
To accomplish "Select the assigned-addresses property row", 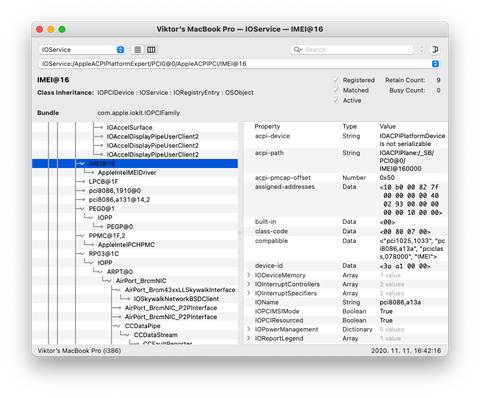I will 346,200.
